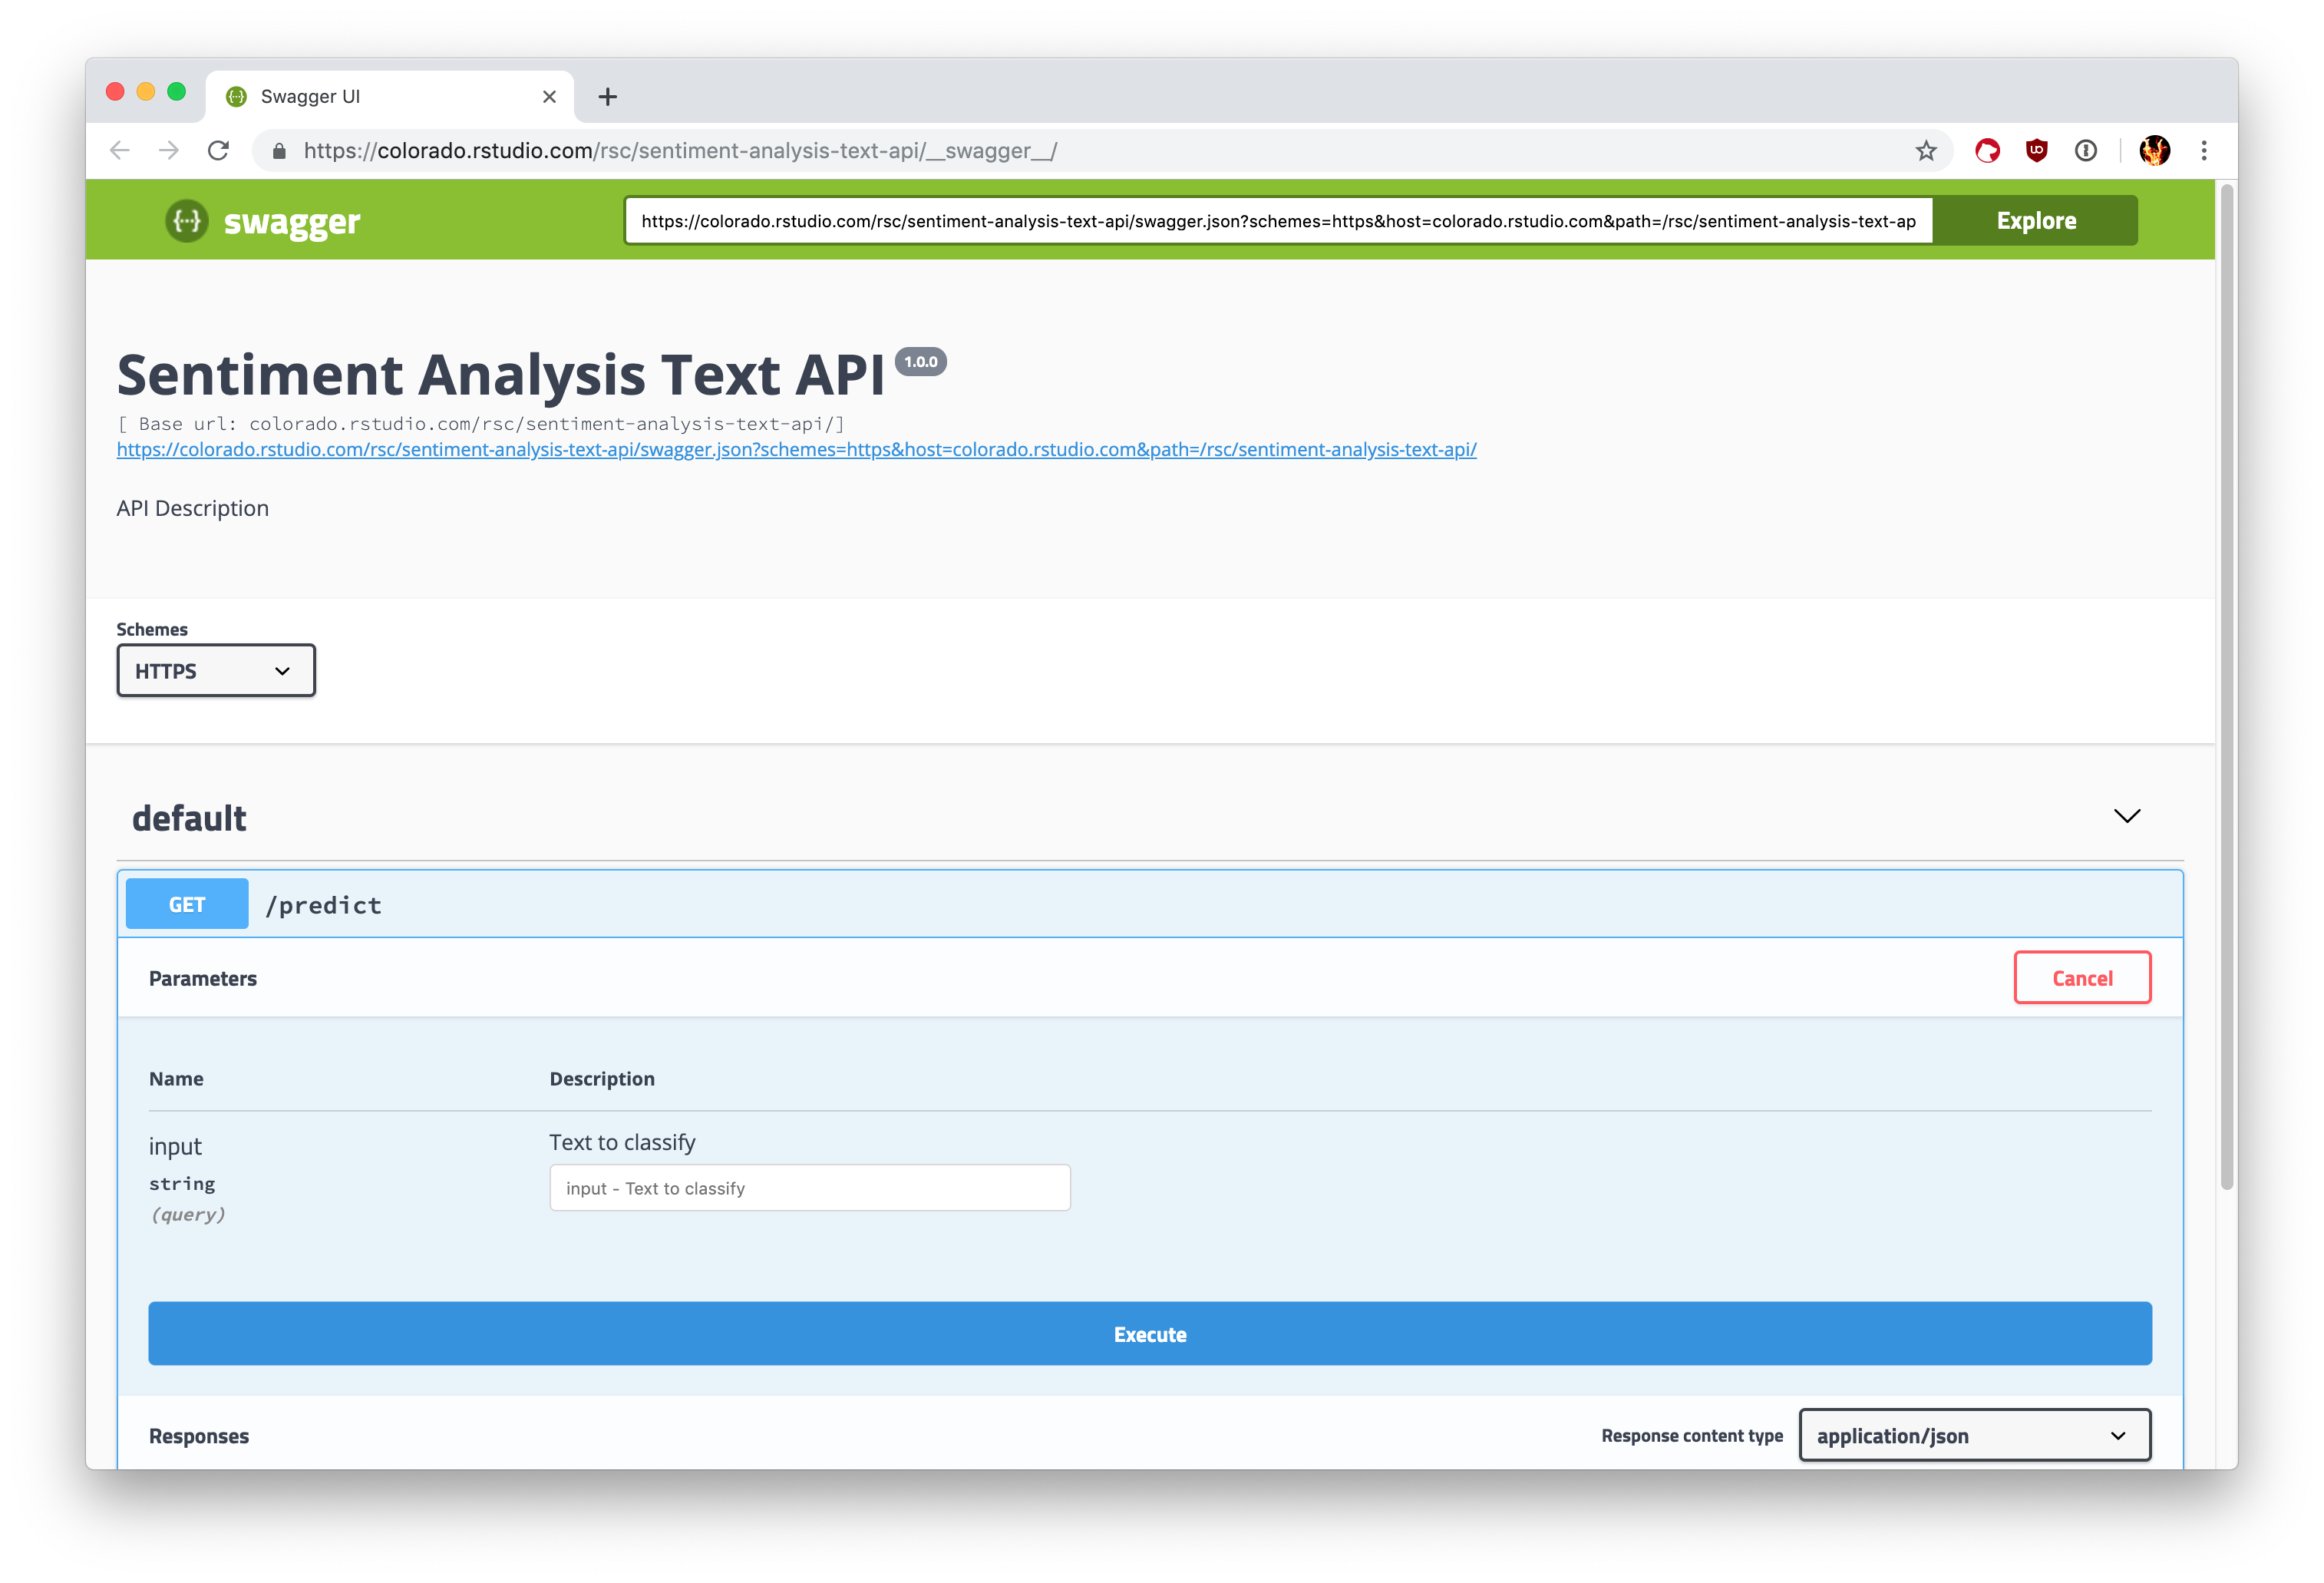This screenshot has width=2324, height=1583.
Task: Click the swagger.json URL field in header
Action: pos(1278,221)
